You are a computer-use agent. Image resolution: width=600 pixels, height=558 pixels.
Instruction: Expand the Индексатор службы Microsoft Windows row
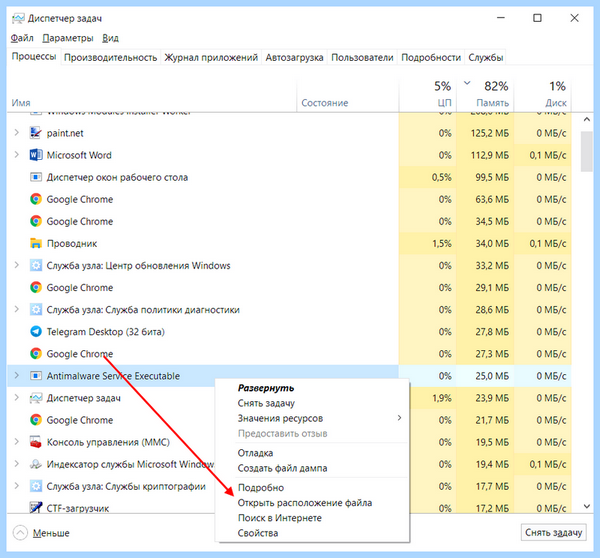[x=16, y=464]
